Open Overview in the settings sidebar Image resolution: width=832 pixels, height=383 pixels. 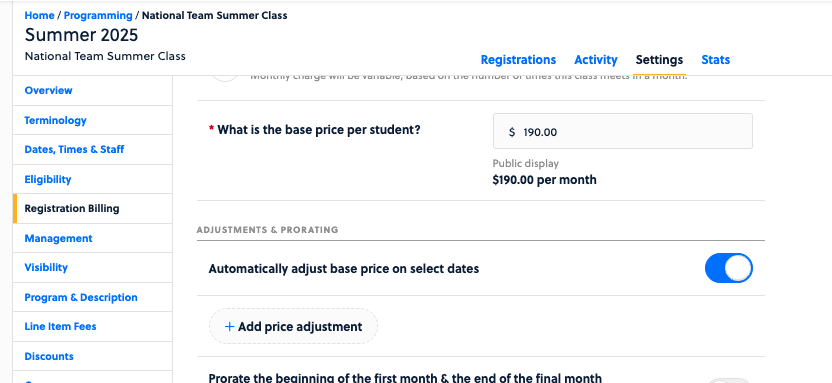(x=48, y=91)
